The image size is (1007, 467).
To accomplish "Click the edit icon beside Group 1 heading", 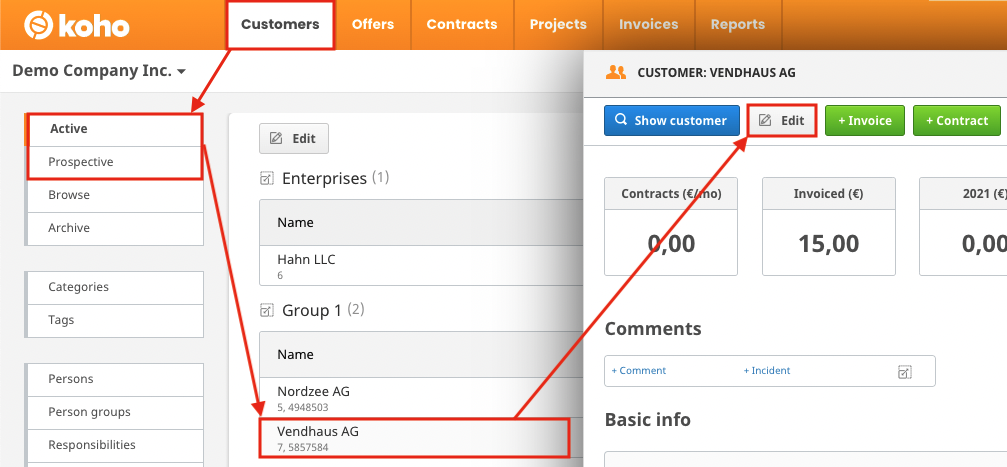I will click(267, 311).
